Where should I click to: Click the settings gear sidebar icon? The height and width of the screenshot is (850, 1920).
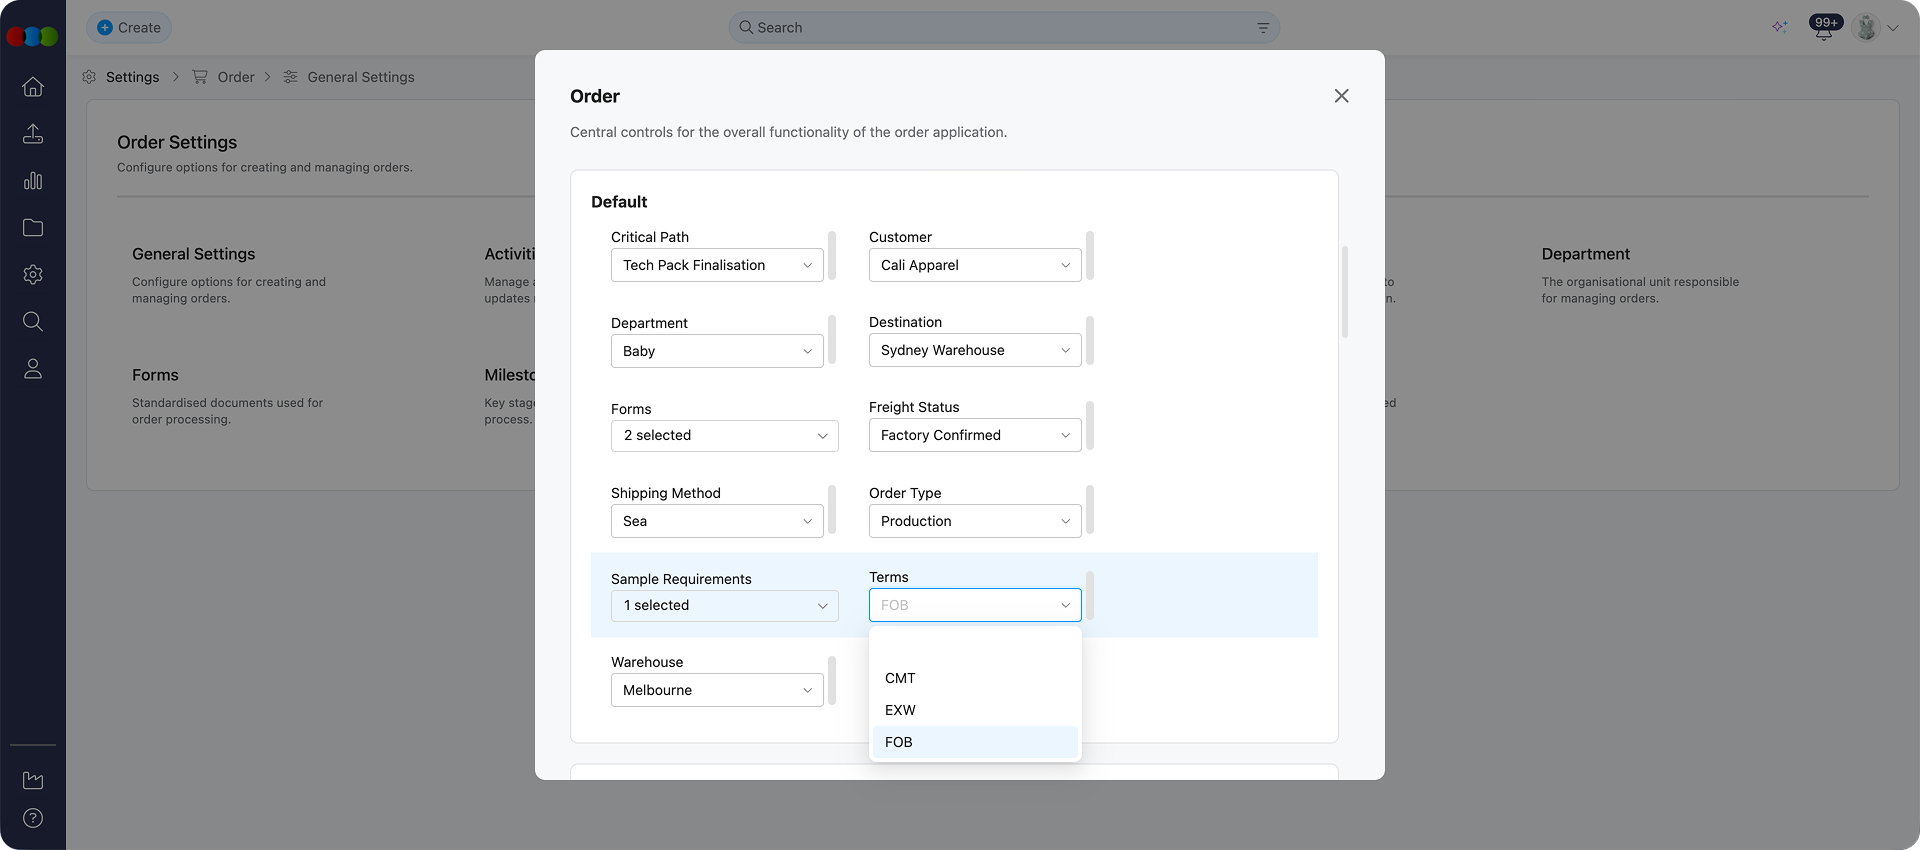33,275
